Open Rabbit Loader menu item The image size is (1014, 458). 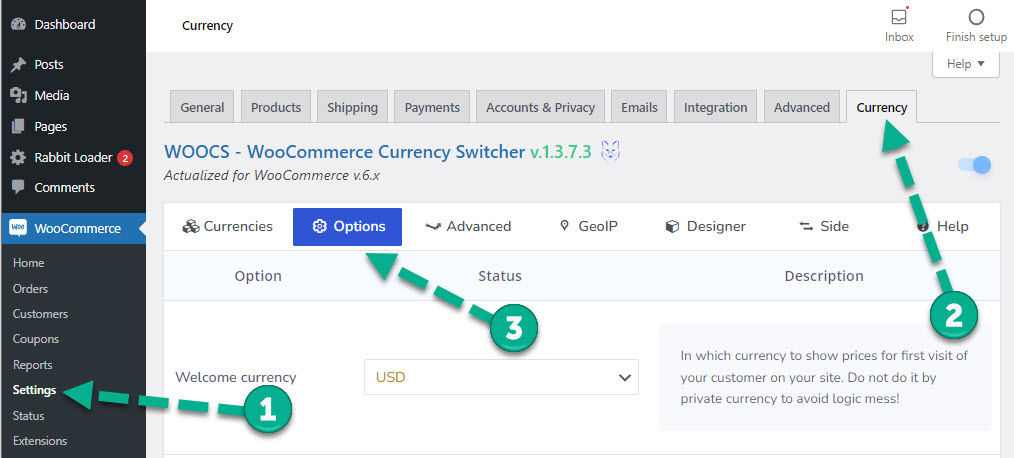pyautogui.click(x=73, y=158)
